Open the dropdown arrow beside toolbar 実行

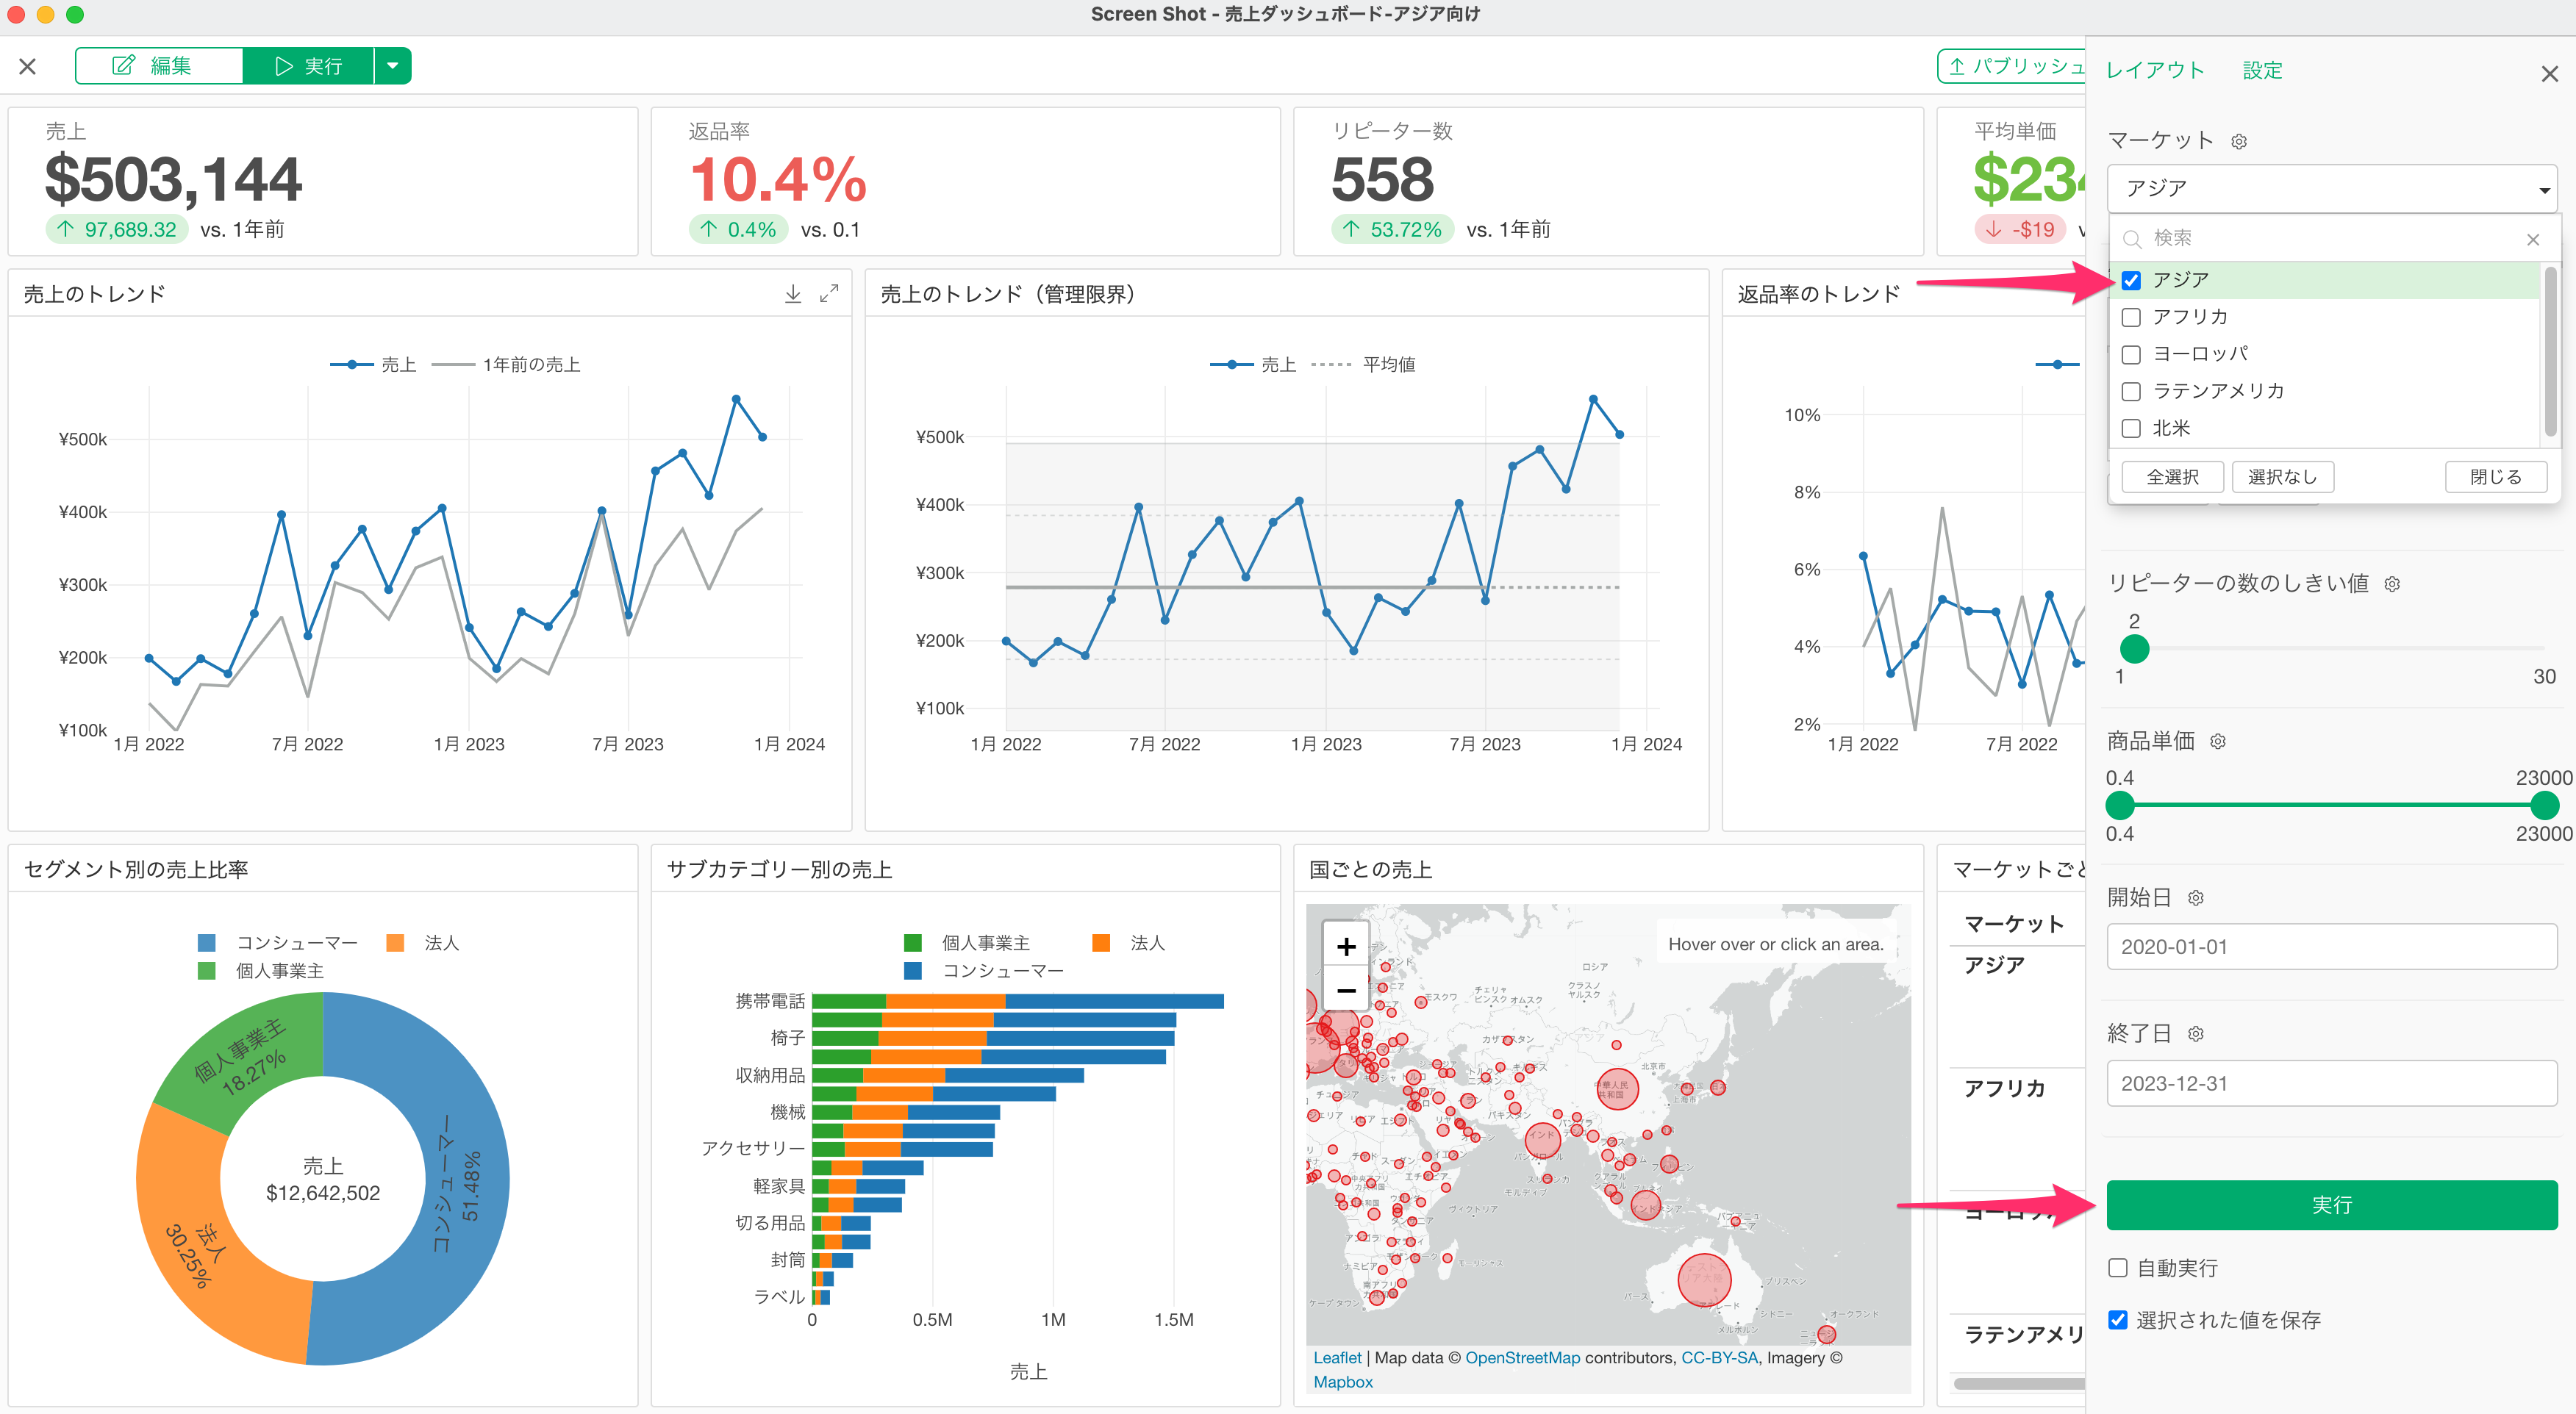coord(393,66)
